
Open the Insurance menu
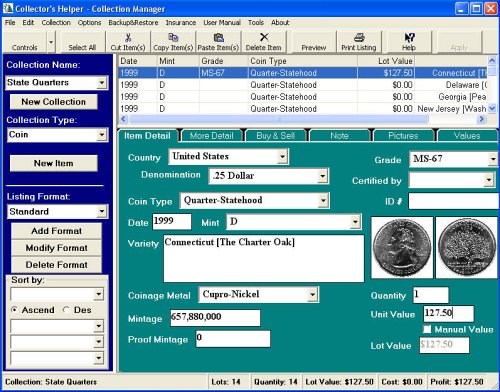(x=181, y=23)
